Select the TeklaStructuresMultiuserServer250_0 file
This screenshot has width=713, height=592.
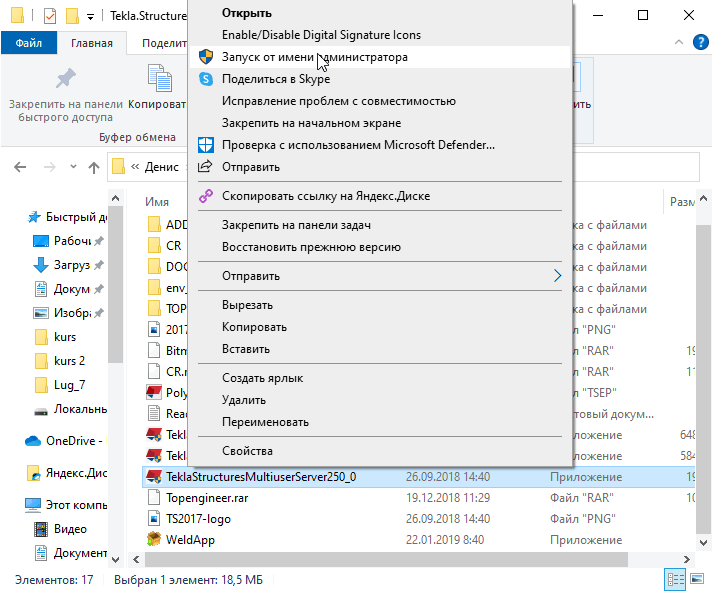click(x=418, y=477)
